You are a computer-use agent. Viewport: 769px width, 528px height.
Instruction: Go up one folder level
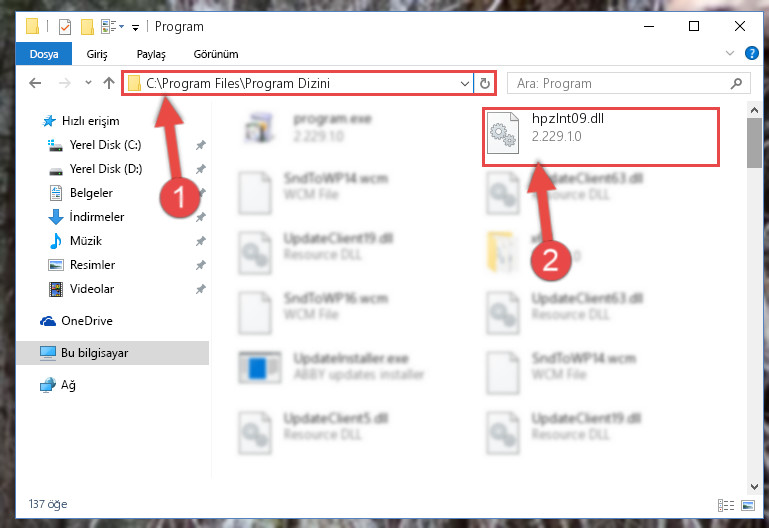click(x=109, y=83)
